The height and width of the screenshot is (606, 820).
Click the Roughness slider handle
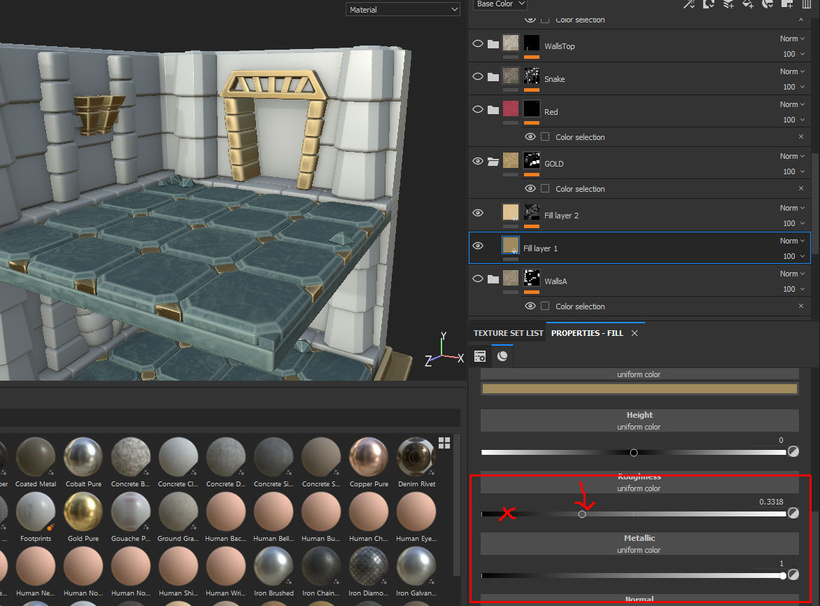pos(582,514)
